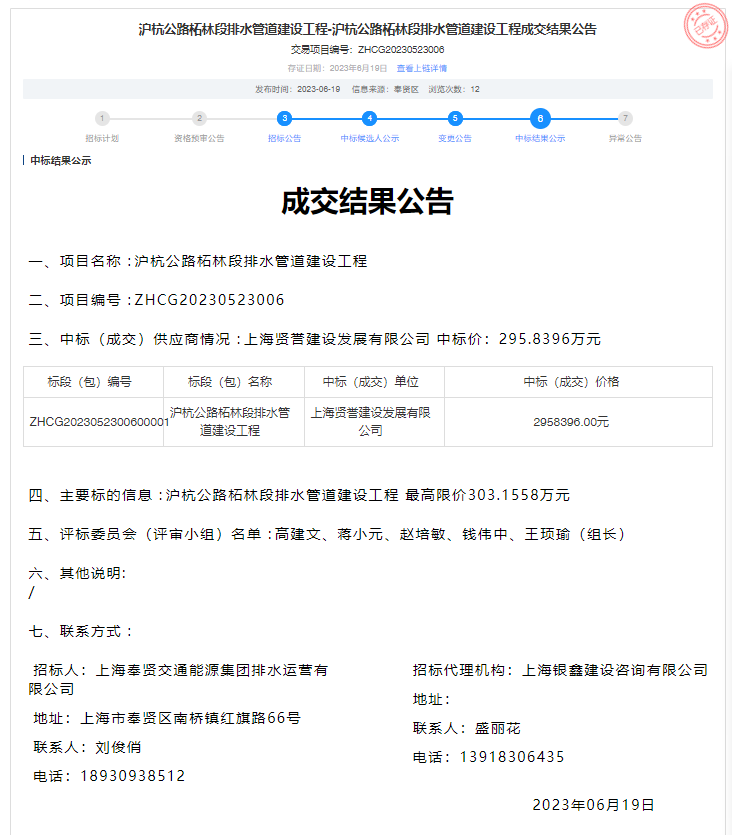732x835 pixels.
Task: Click the step 1 numbered circle
Action: coord(102,118)
